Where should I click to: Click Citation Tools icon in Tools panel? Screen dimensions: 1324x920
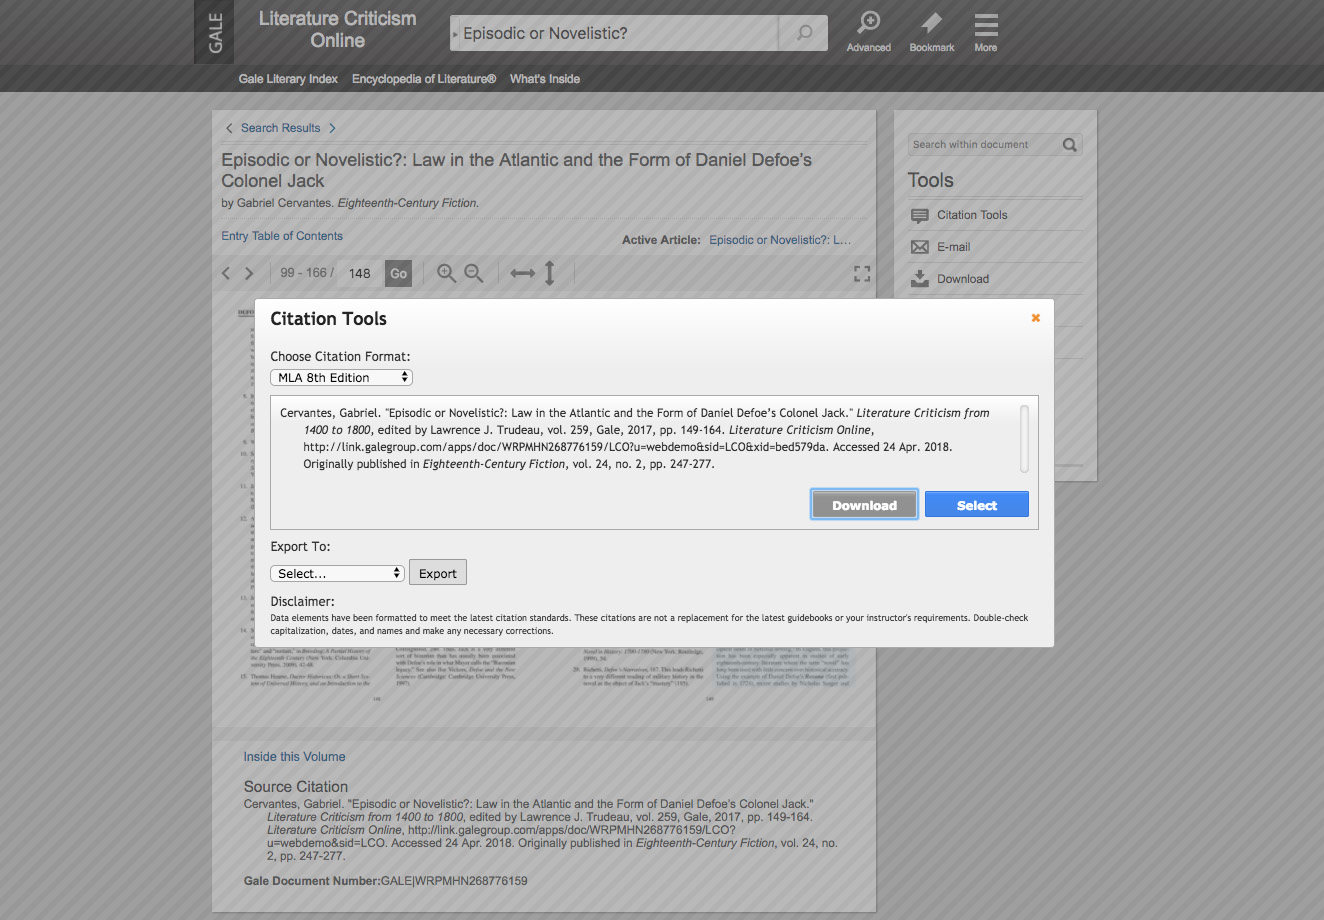[x=920, y=215]
